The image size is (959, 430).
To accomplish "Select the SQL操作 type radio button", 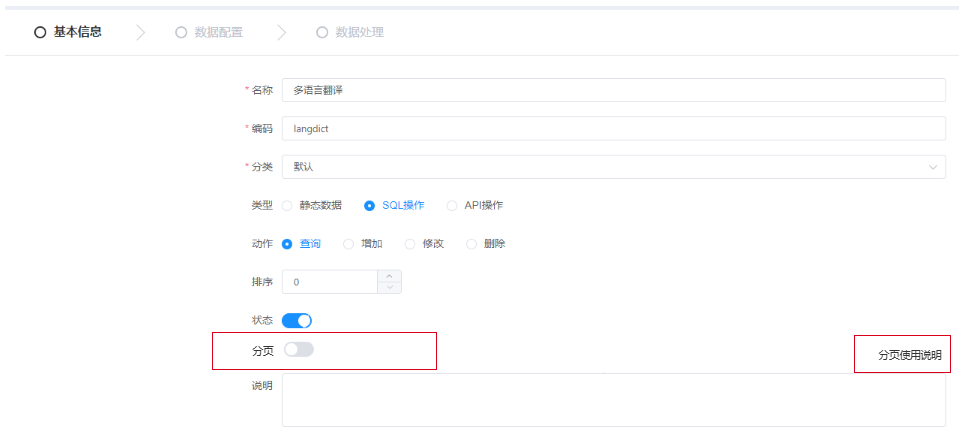I will click(x=369, y=206).
